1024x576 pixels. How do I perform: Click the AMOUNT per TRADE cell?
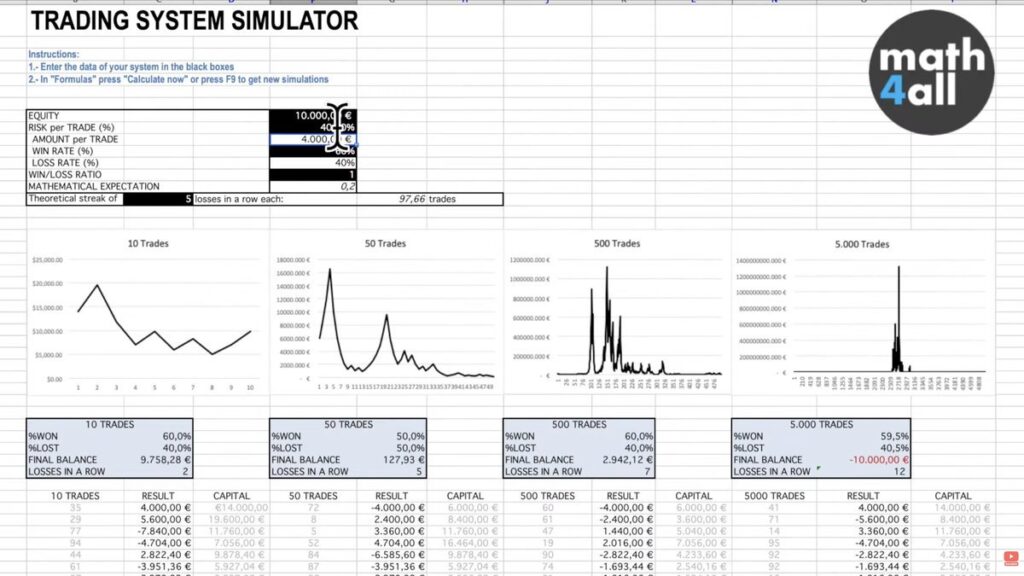312,140
